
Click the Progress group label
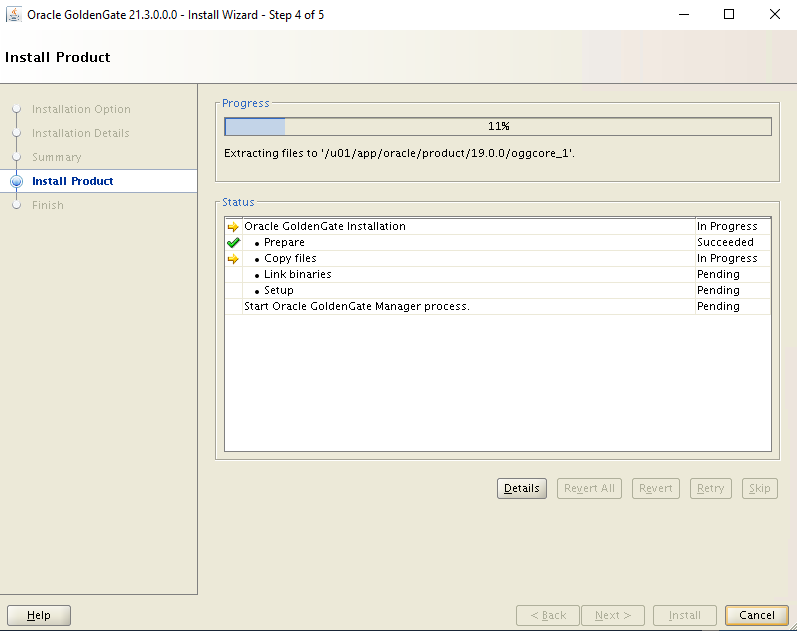pos(246,103)
